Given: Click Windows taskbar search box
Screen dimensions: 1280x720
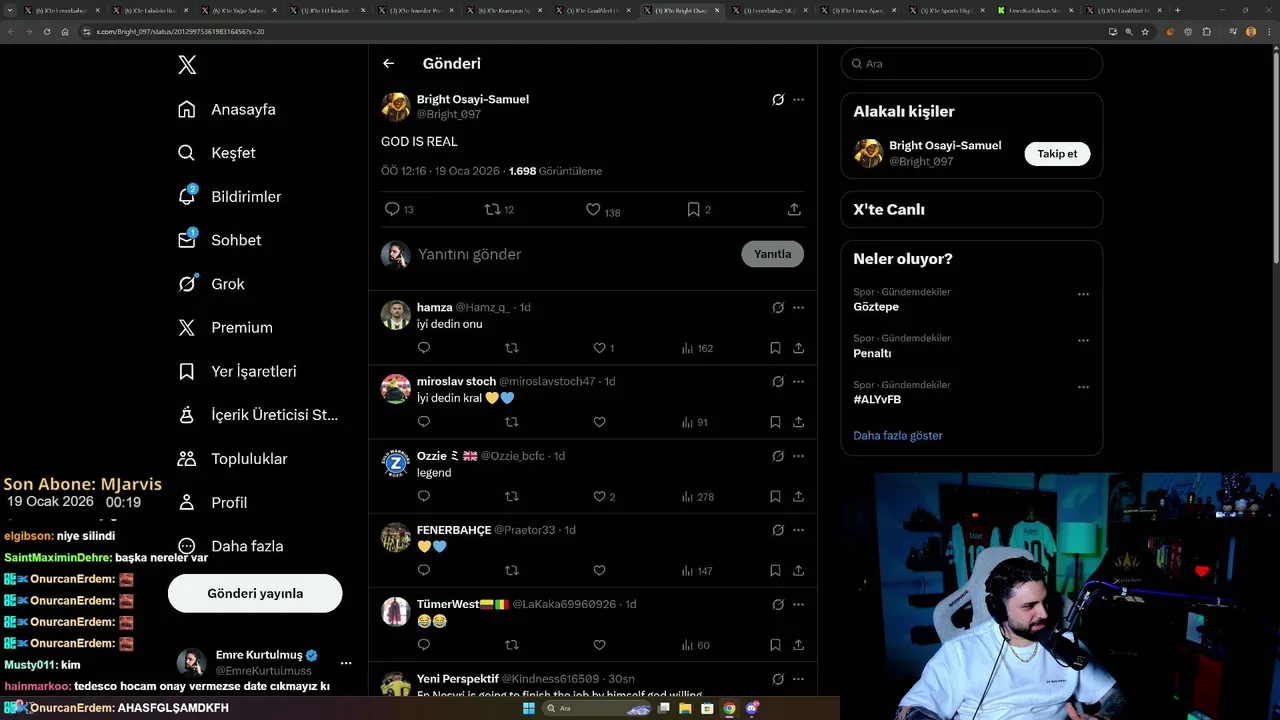Looking at the screenshot, I should (x=598, y=708).
